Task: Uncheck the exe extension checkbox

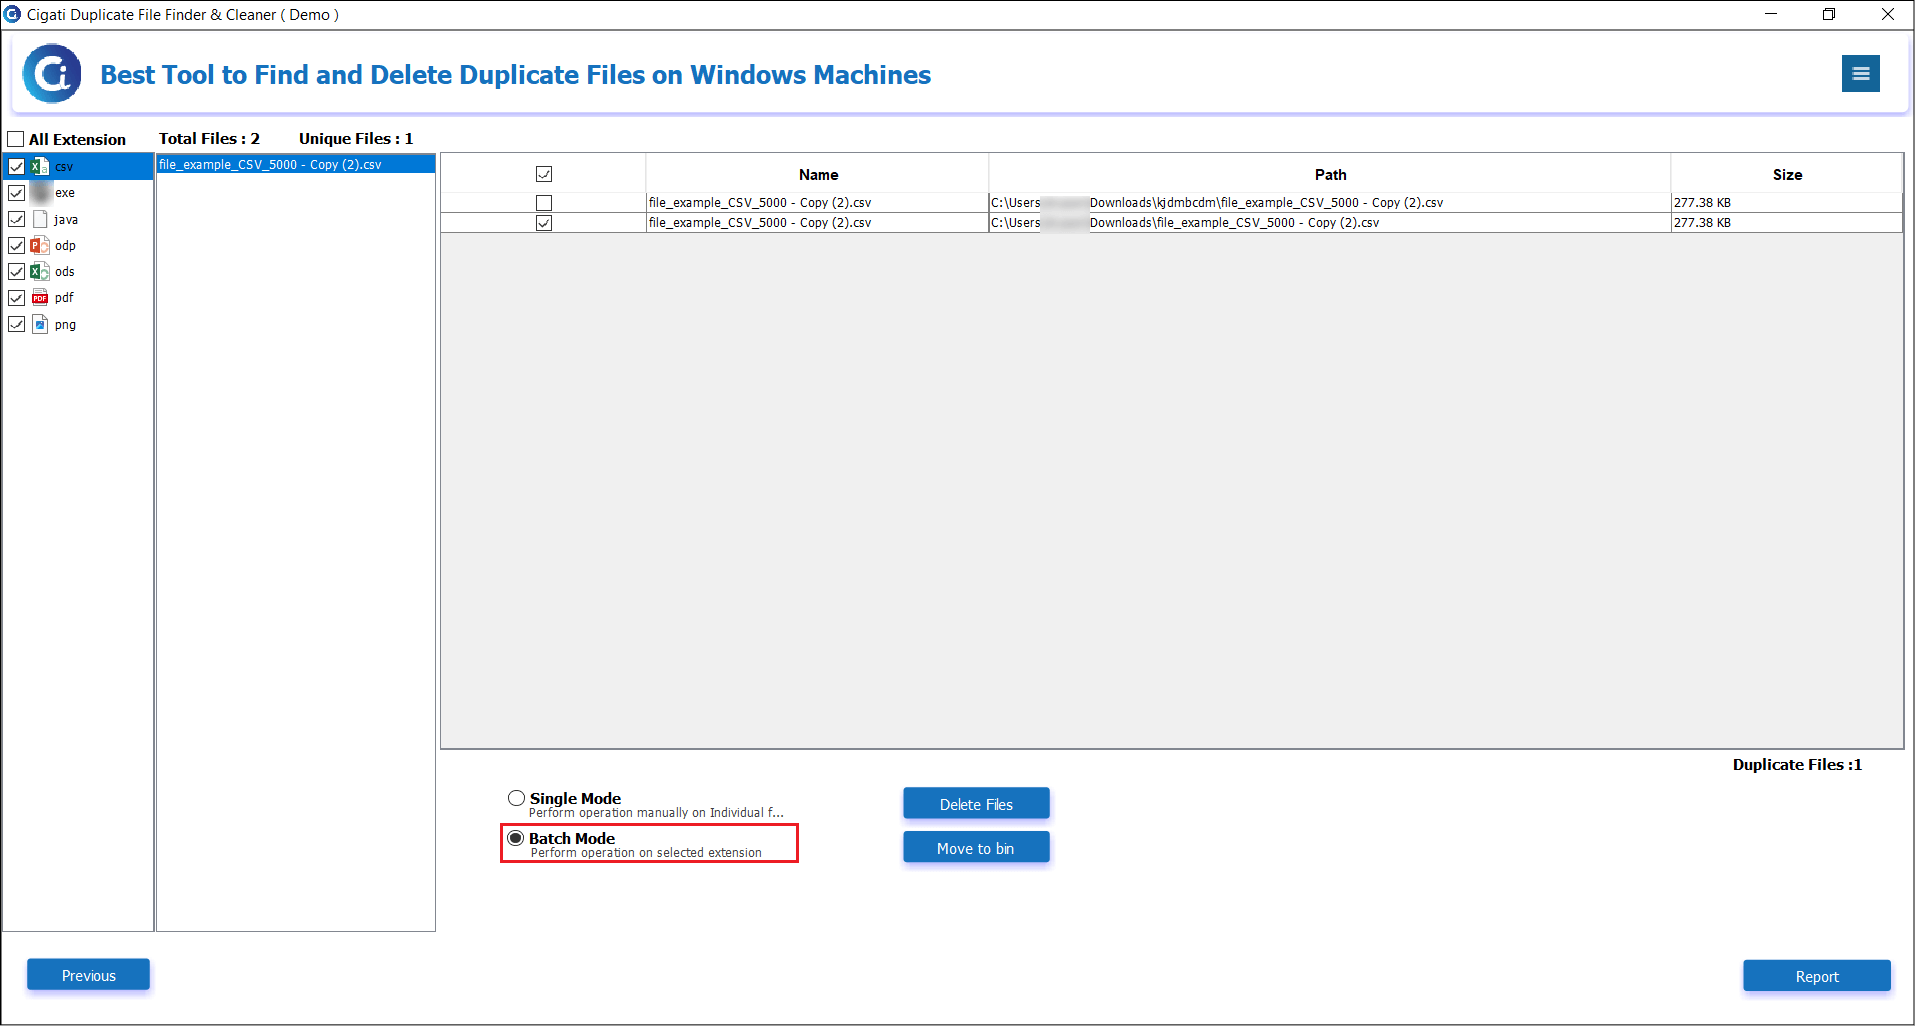Action: [16, 193]
